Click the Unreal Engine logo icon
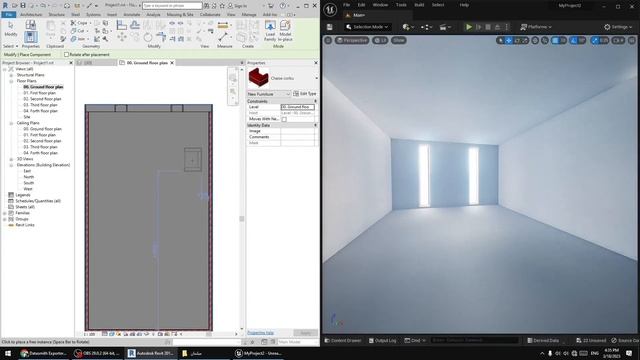640x360 pixels. (x=330, y=9)
